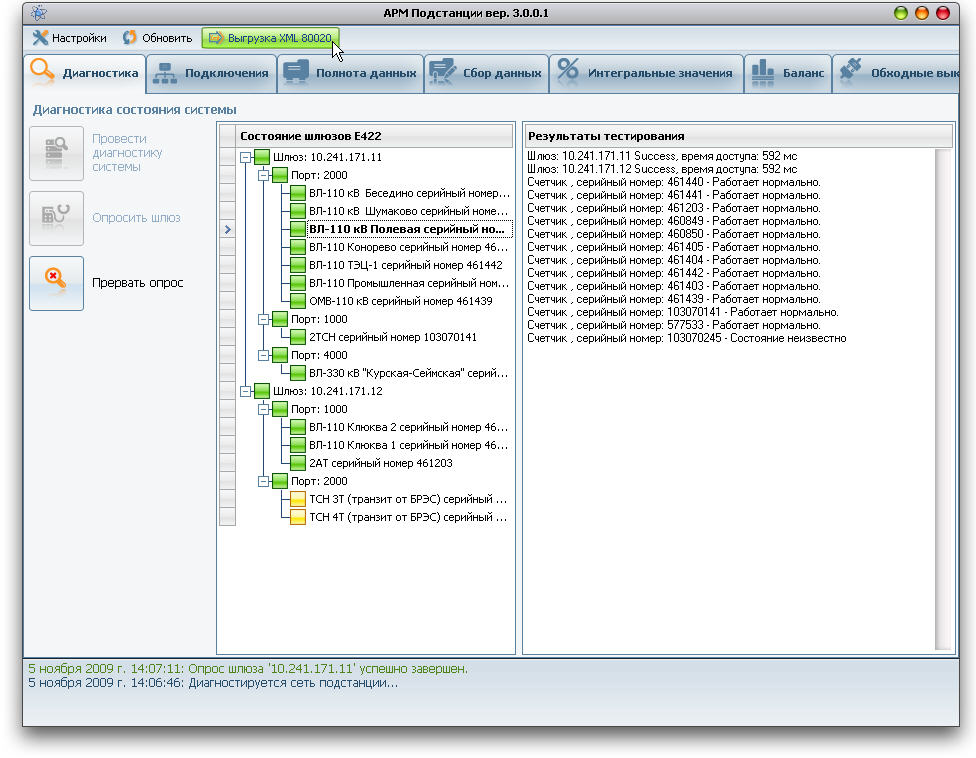Click the Опросить шлюз icon button
The width and height of the screenshot is (976, 758).
tap(57, 218)
